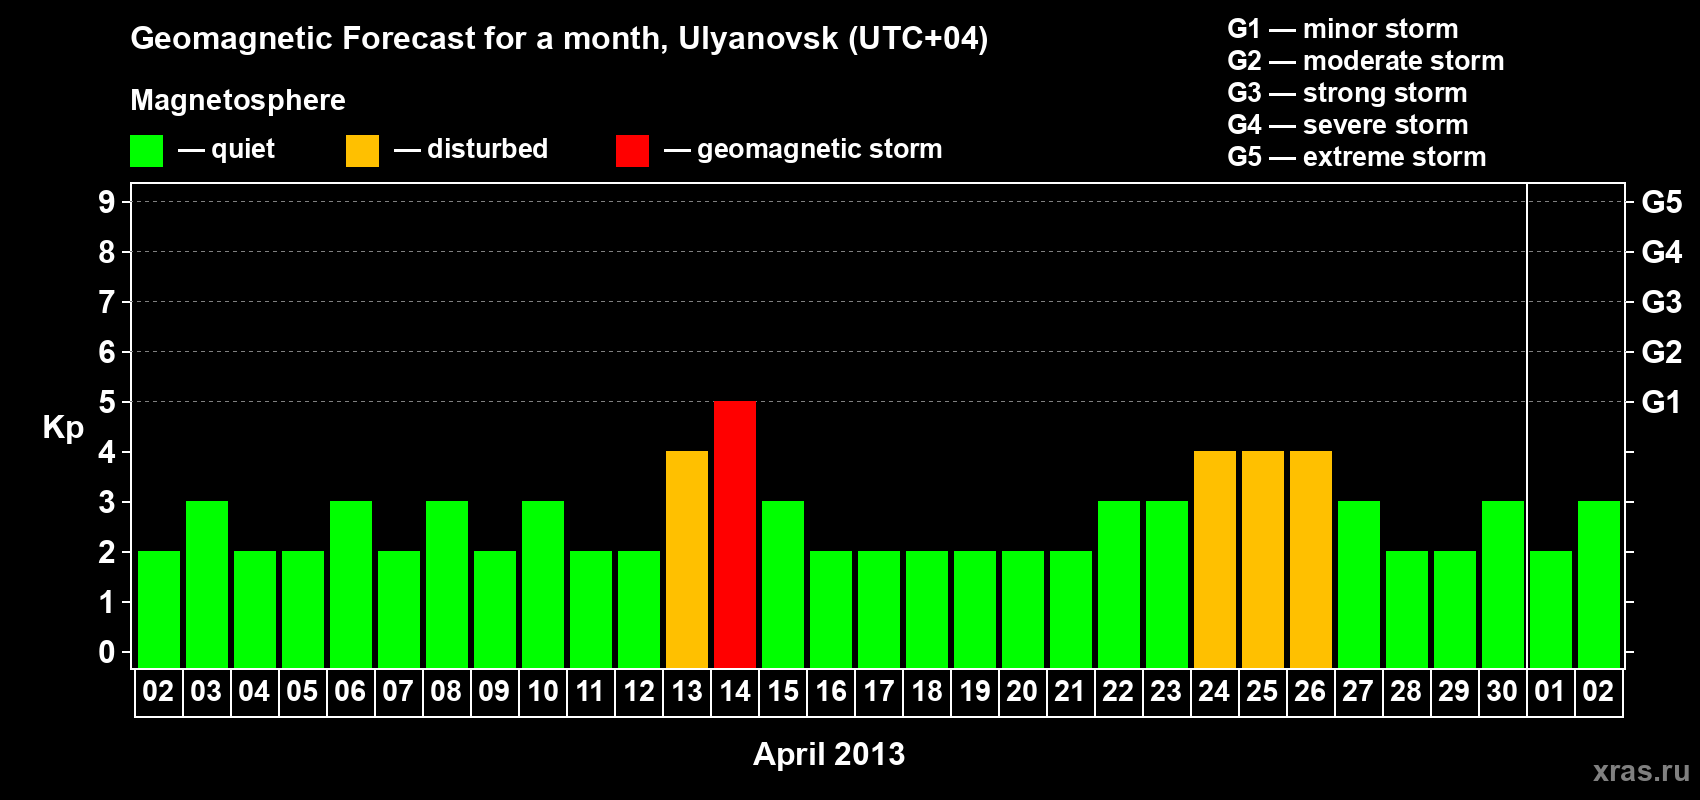Click the orange bar for April 25
Image resolution: width=1700 pixels, height=800 pixels.
[x=1263, y=559]
